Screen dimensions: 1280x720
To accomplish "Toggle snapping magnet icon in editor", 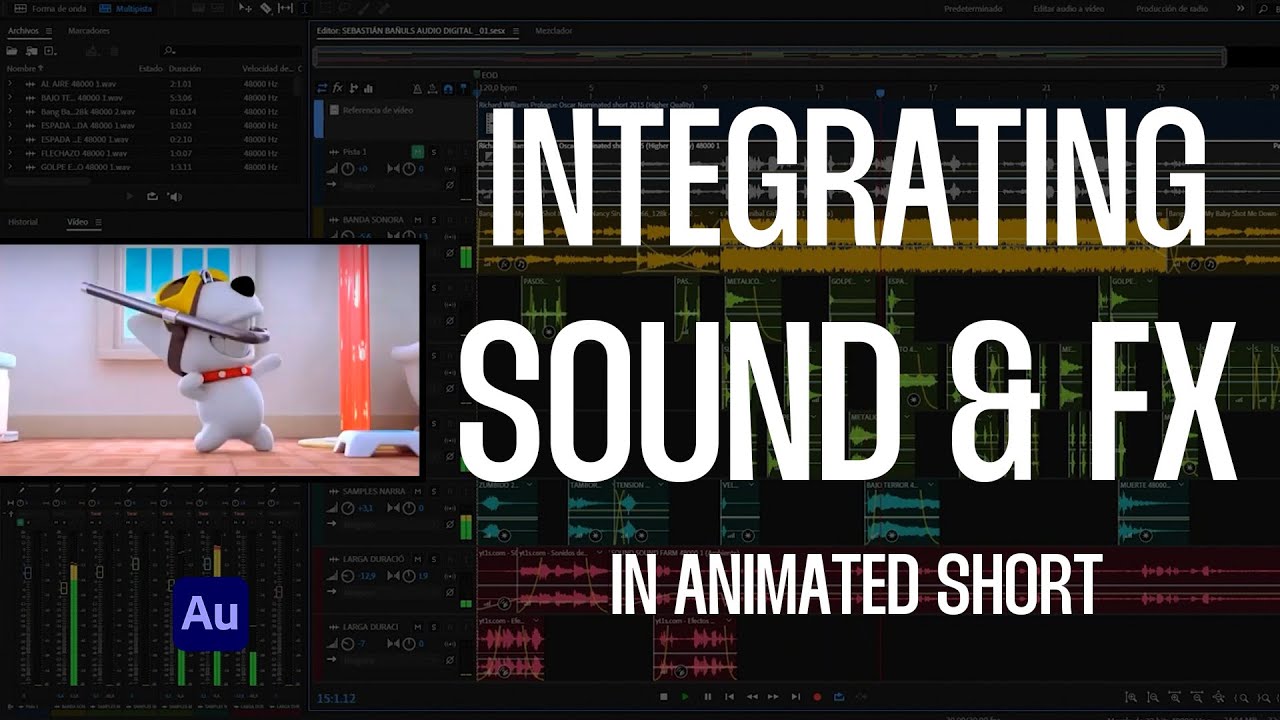I will tap(447, 88).
